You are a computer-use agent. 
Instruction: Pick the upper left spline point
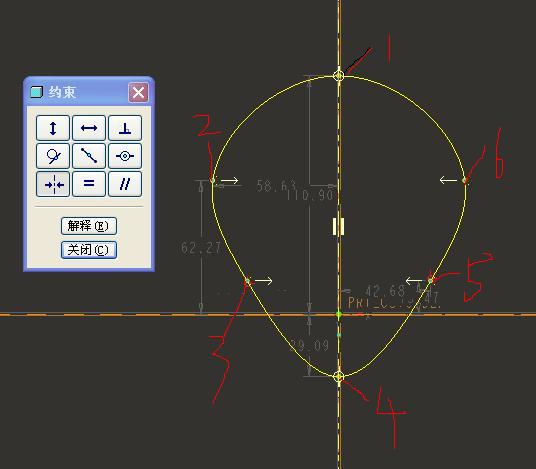click(213, 180)
